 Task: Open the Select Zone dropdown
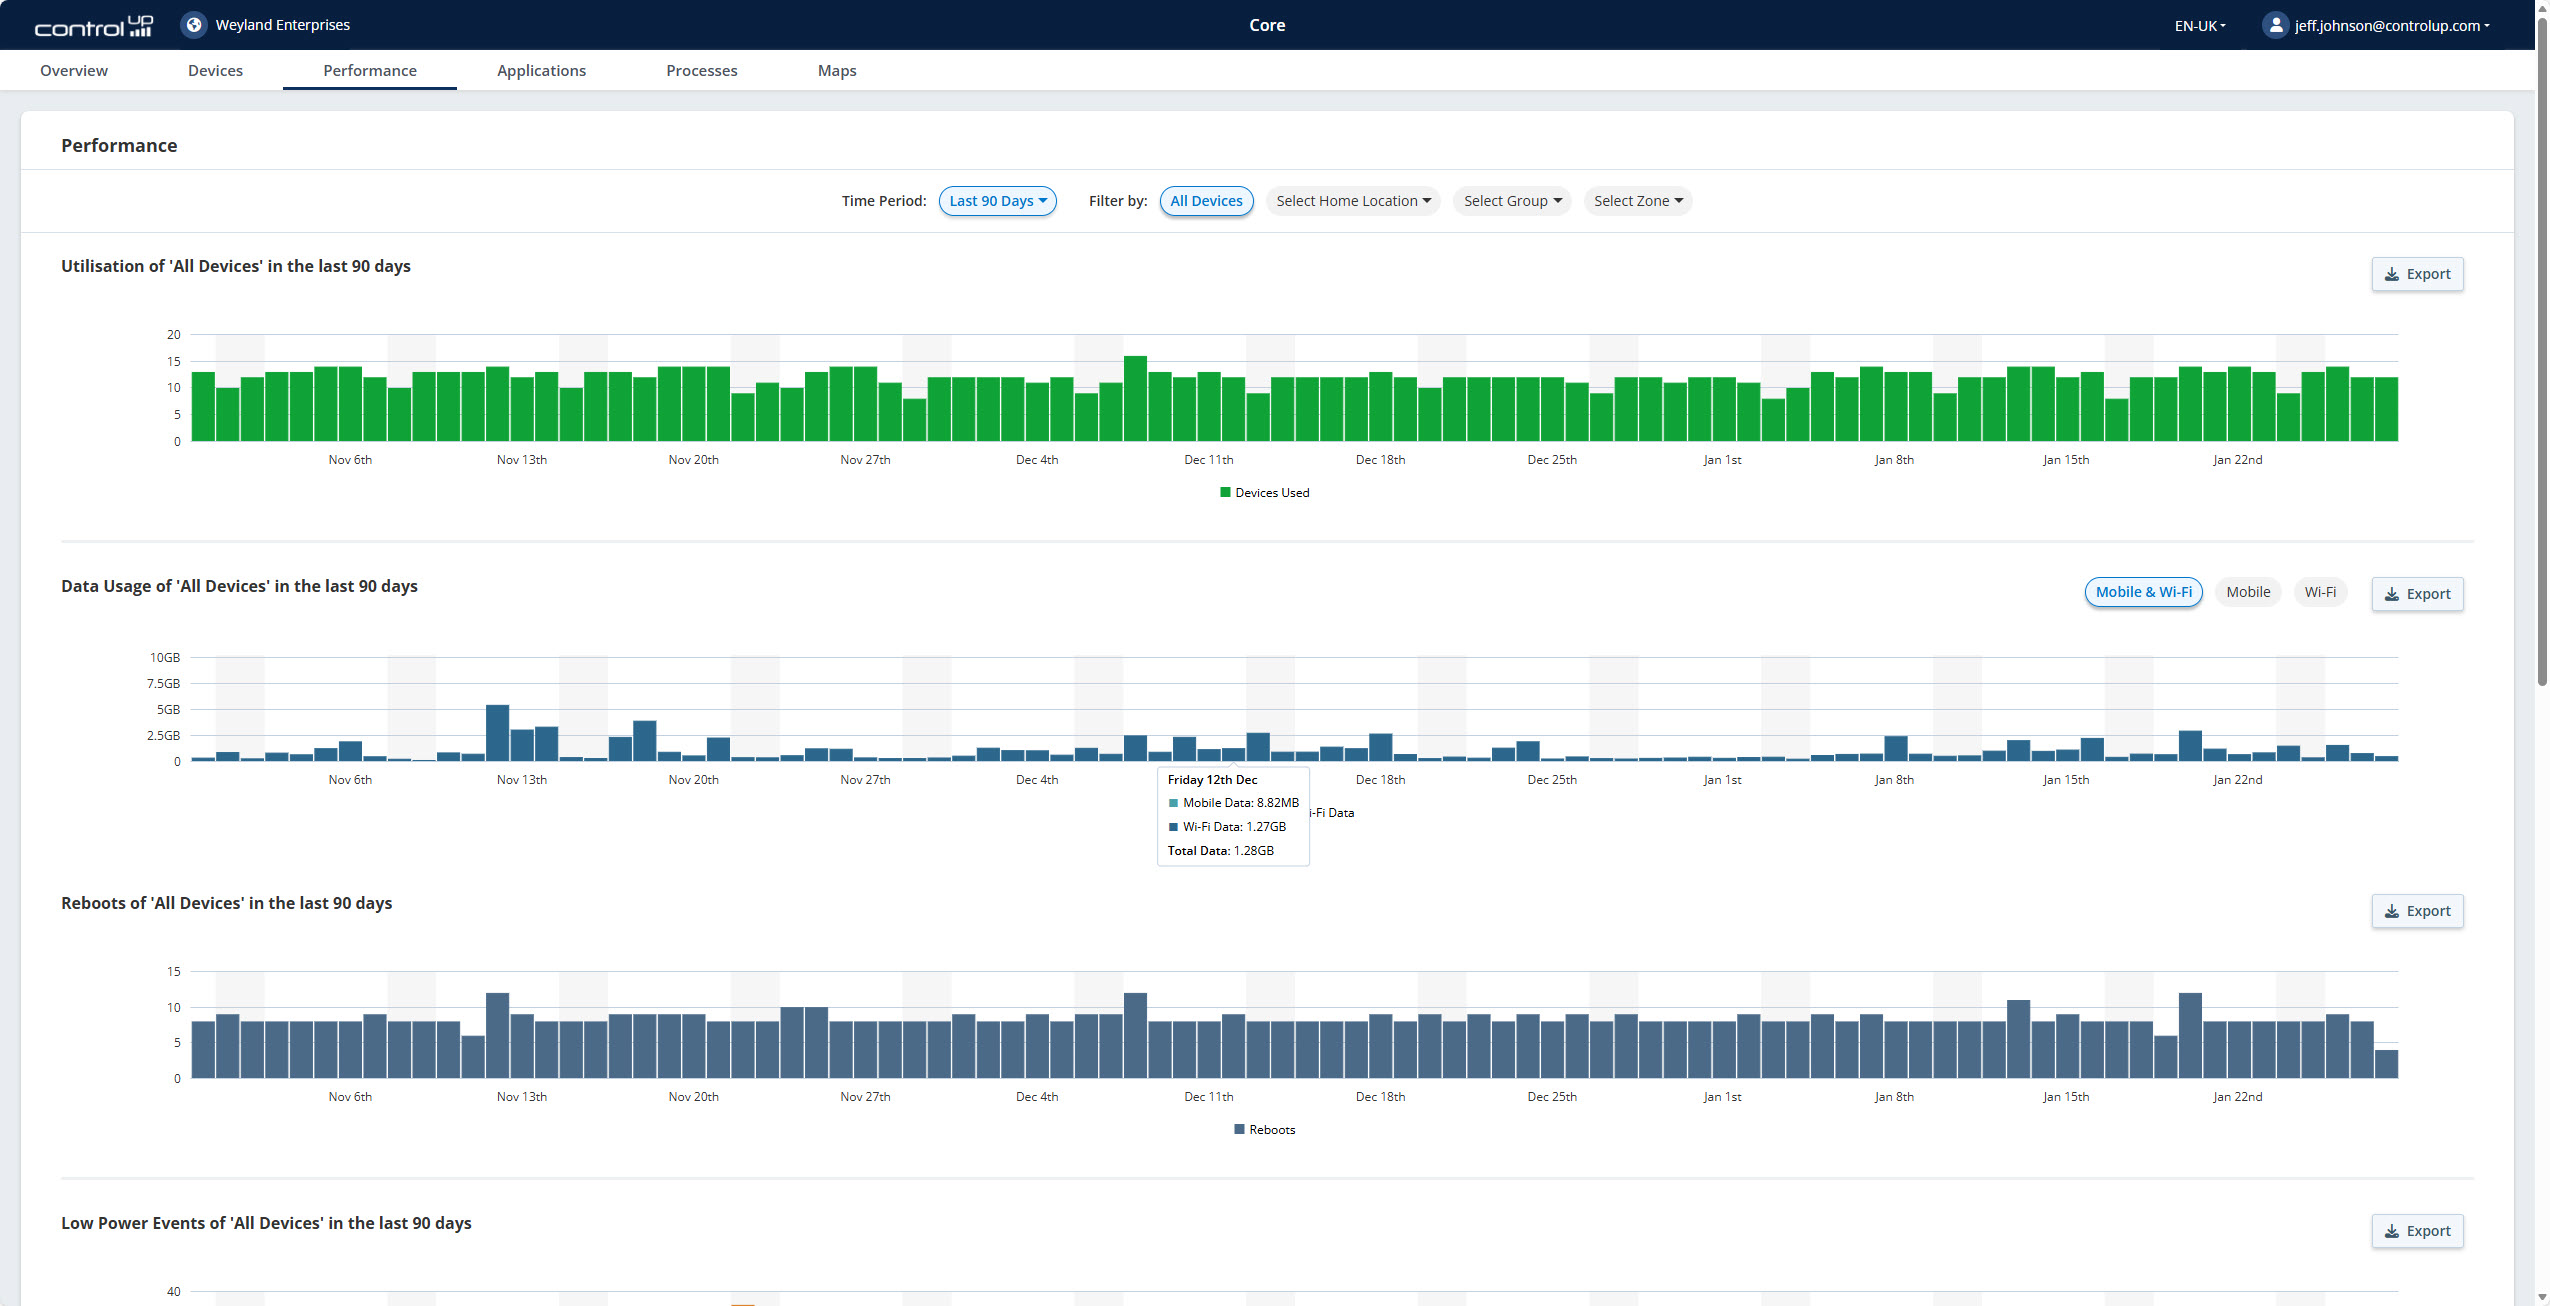pos(1637,201)
